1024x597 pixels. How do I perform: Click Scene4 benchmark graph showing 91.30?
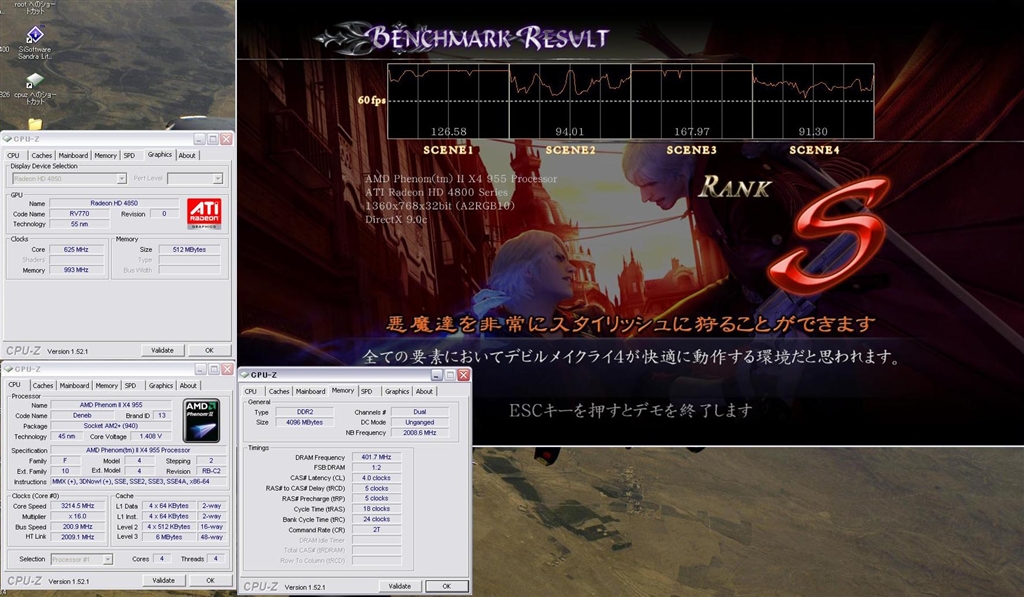pos(813,101)
